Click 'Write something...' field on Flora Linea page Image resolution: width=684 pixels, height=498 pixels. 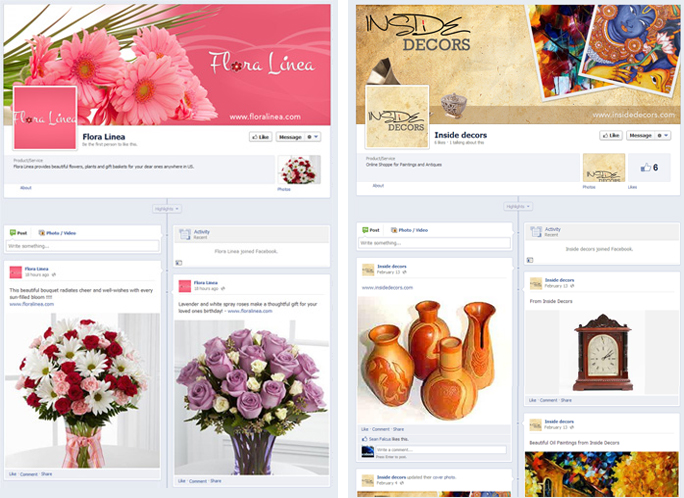[82, 246]
